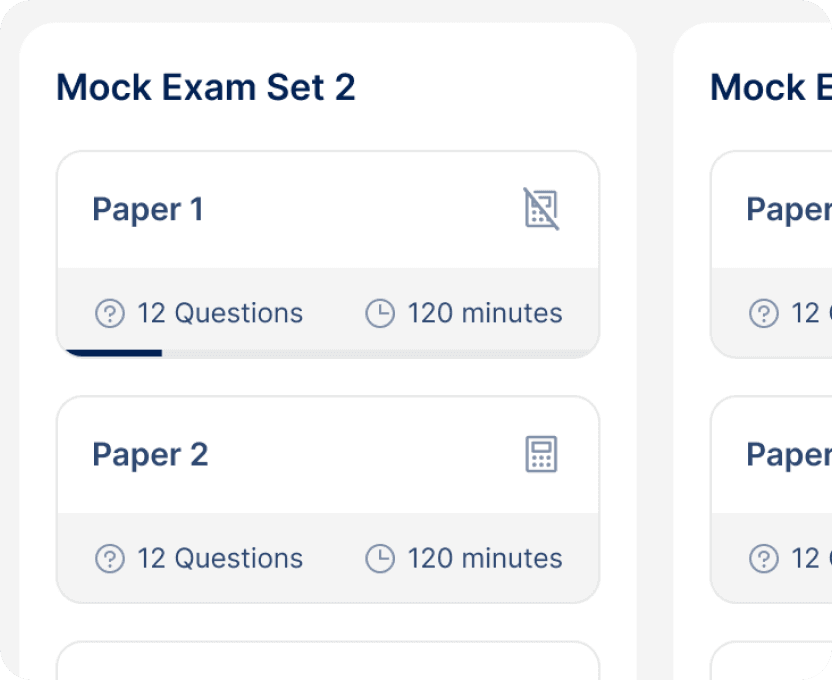This screenshot has width=832, height=680.
Task: Click the clock icon on Paper 2
Action: (381, 558)
